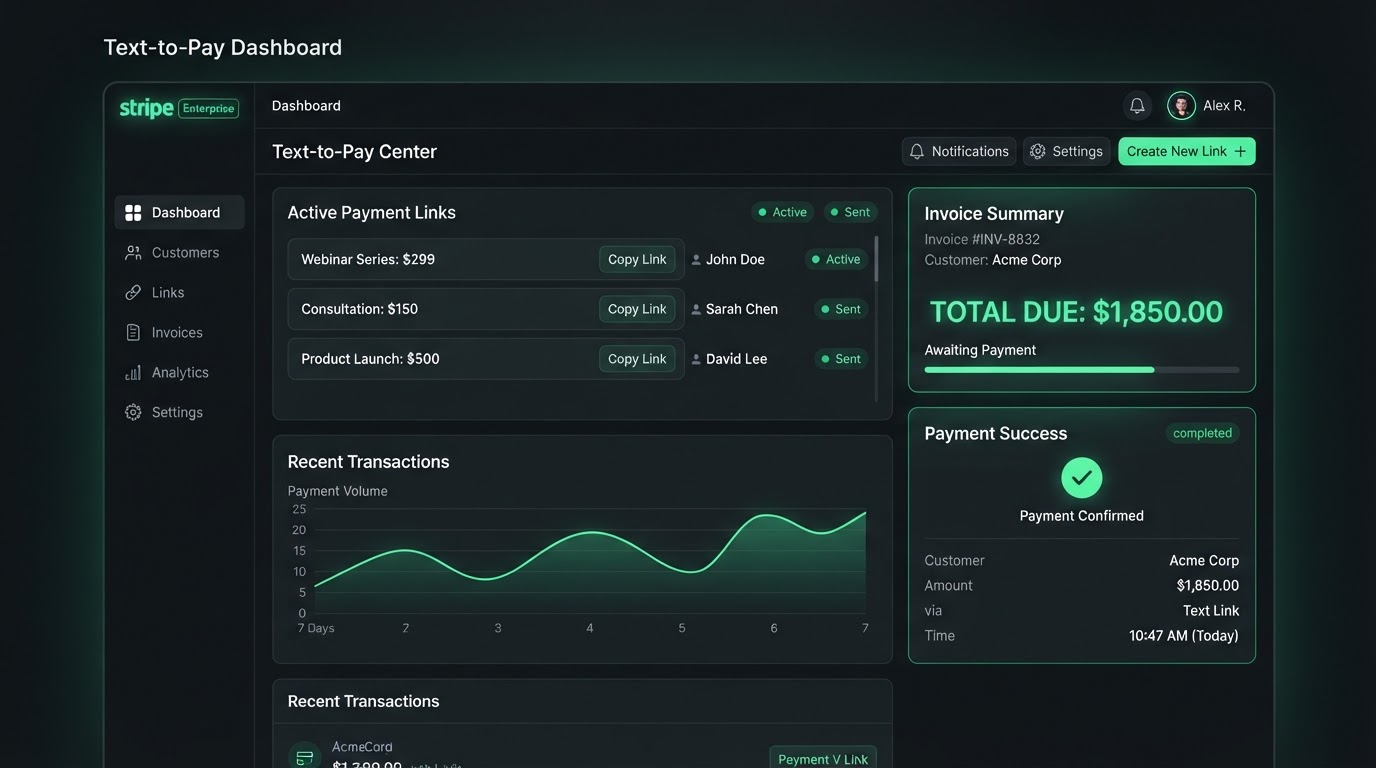This screenshot has height=768, width=1376.
Task: Click the Dashboard breadcrumb in top bar
Action: (306, 106)
